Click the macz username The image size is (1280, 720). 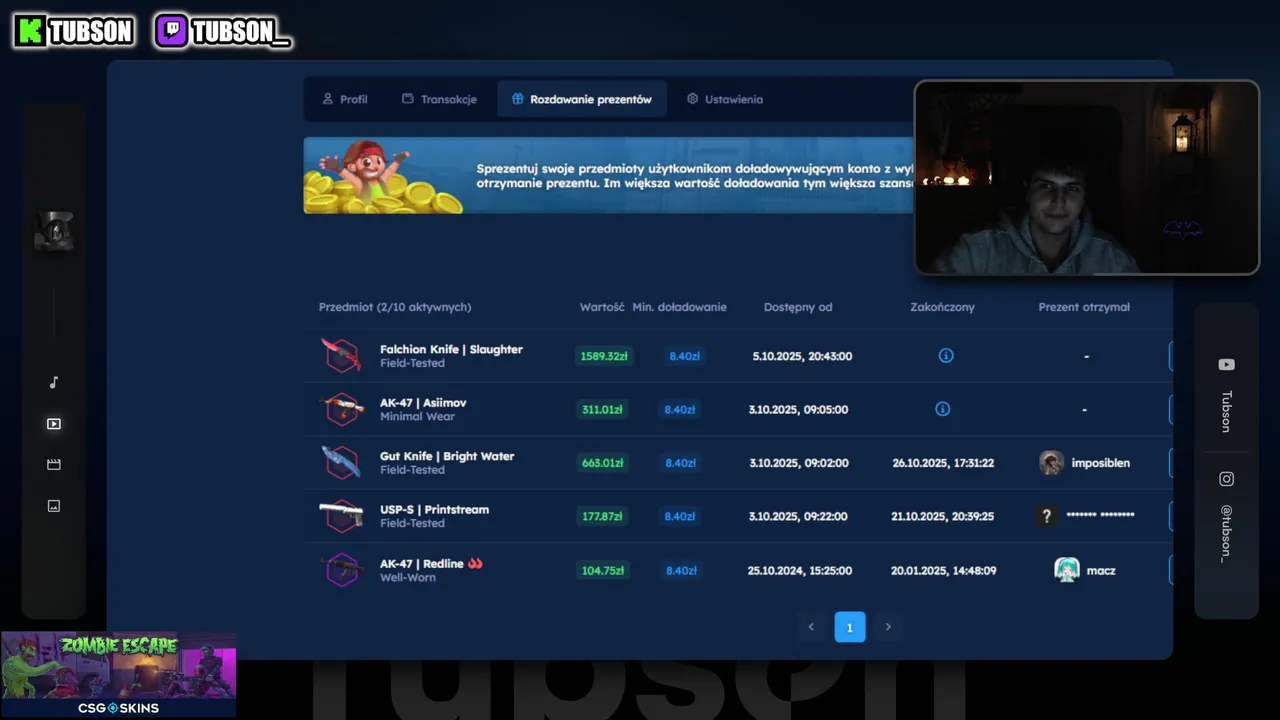pos(1101,570)
